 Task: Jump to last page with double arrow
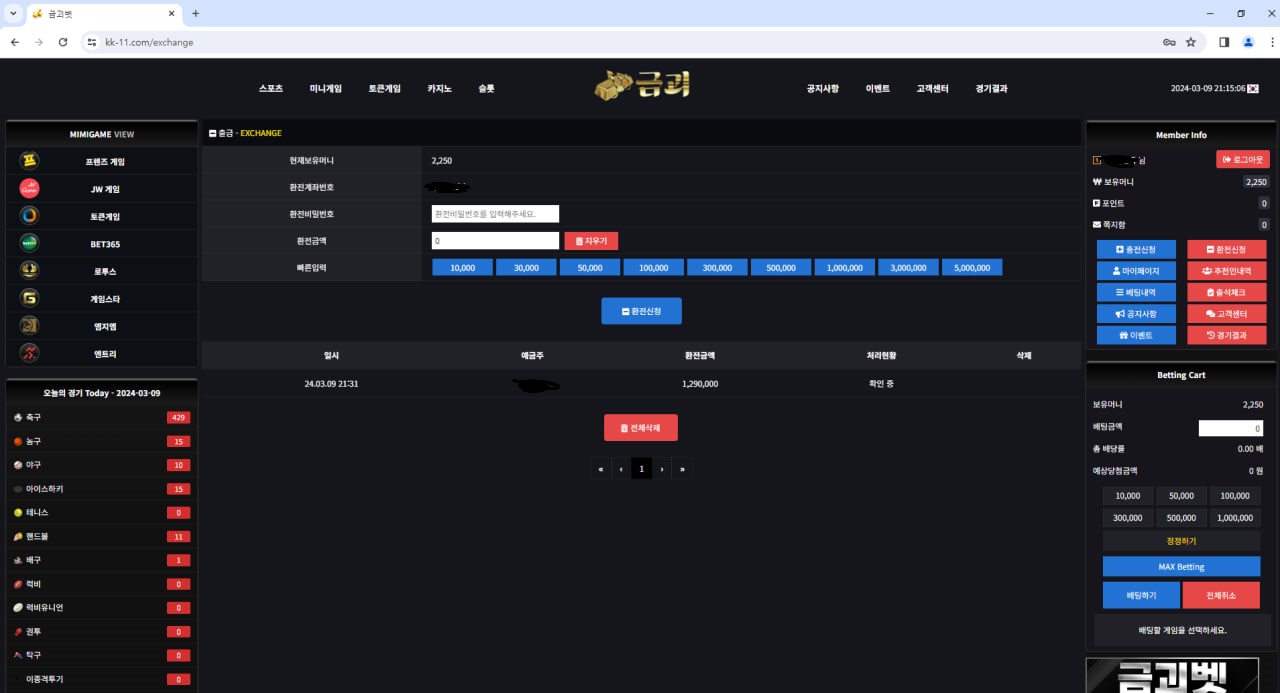coord(683,468)
